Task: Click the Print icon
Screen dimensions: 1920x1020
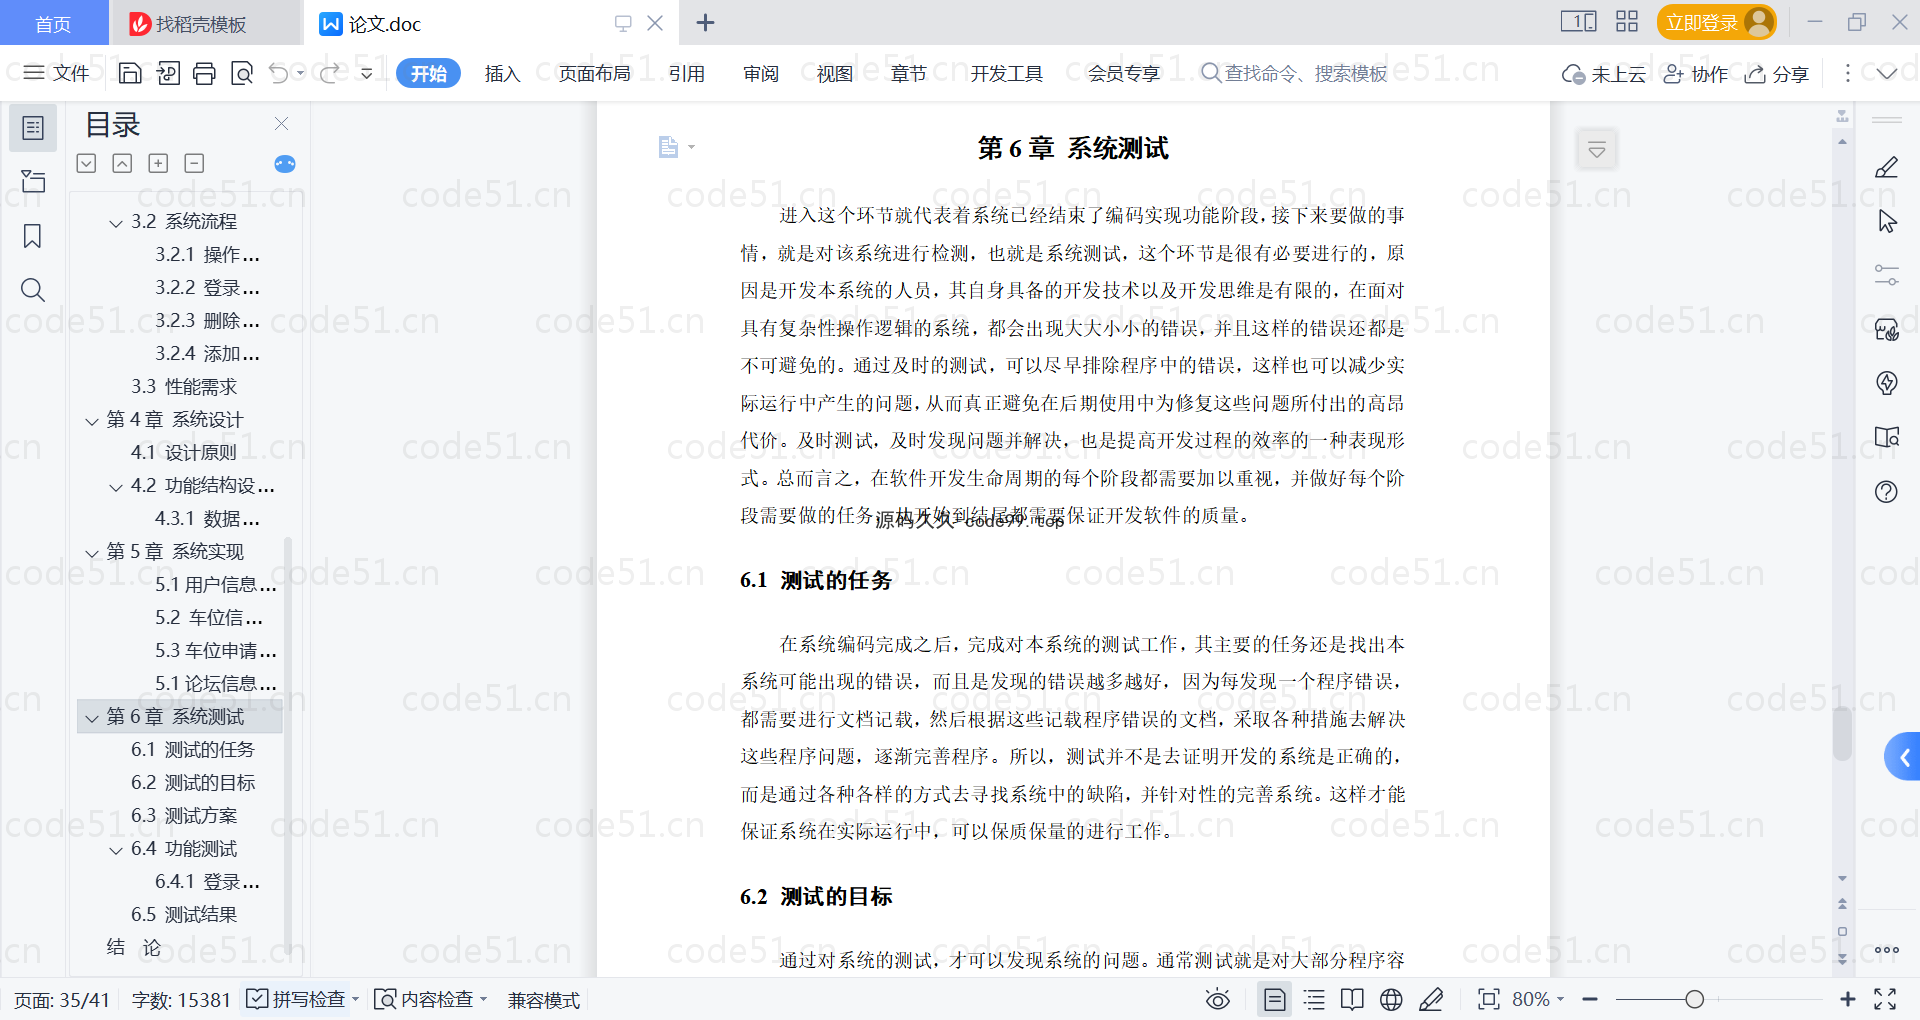Action: click(x=205, y=73)
